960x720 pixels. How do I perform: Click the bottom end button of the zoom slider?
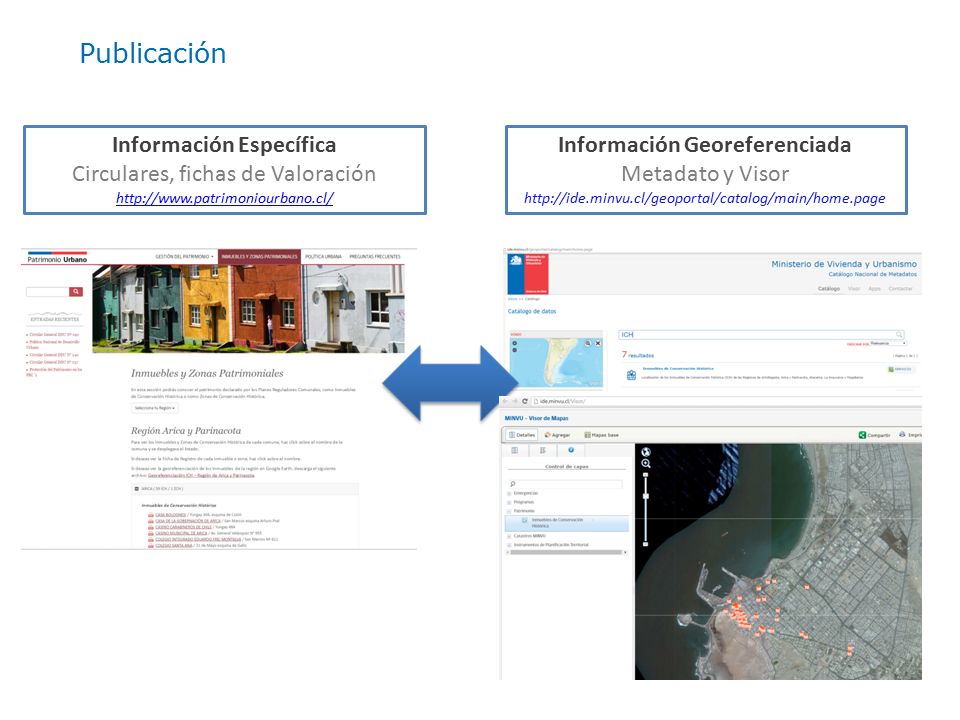tap(646, 543)
